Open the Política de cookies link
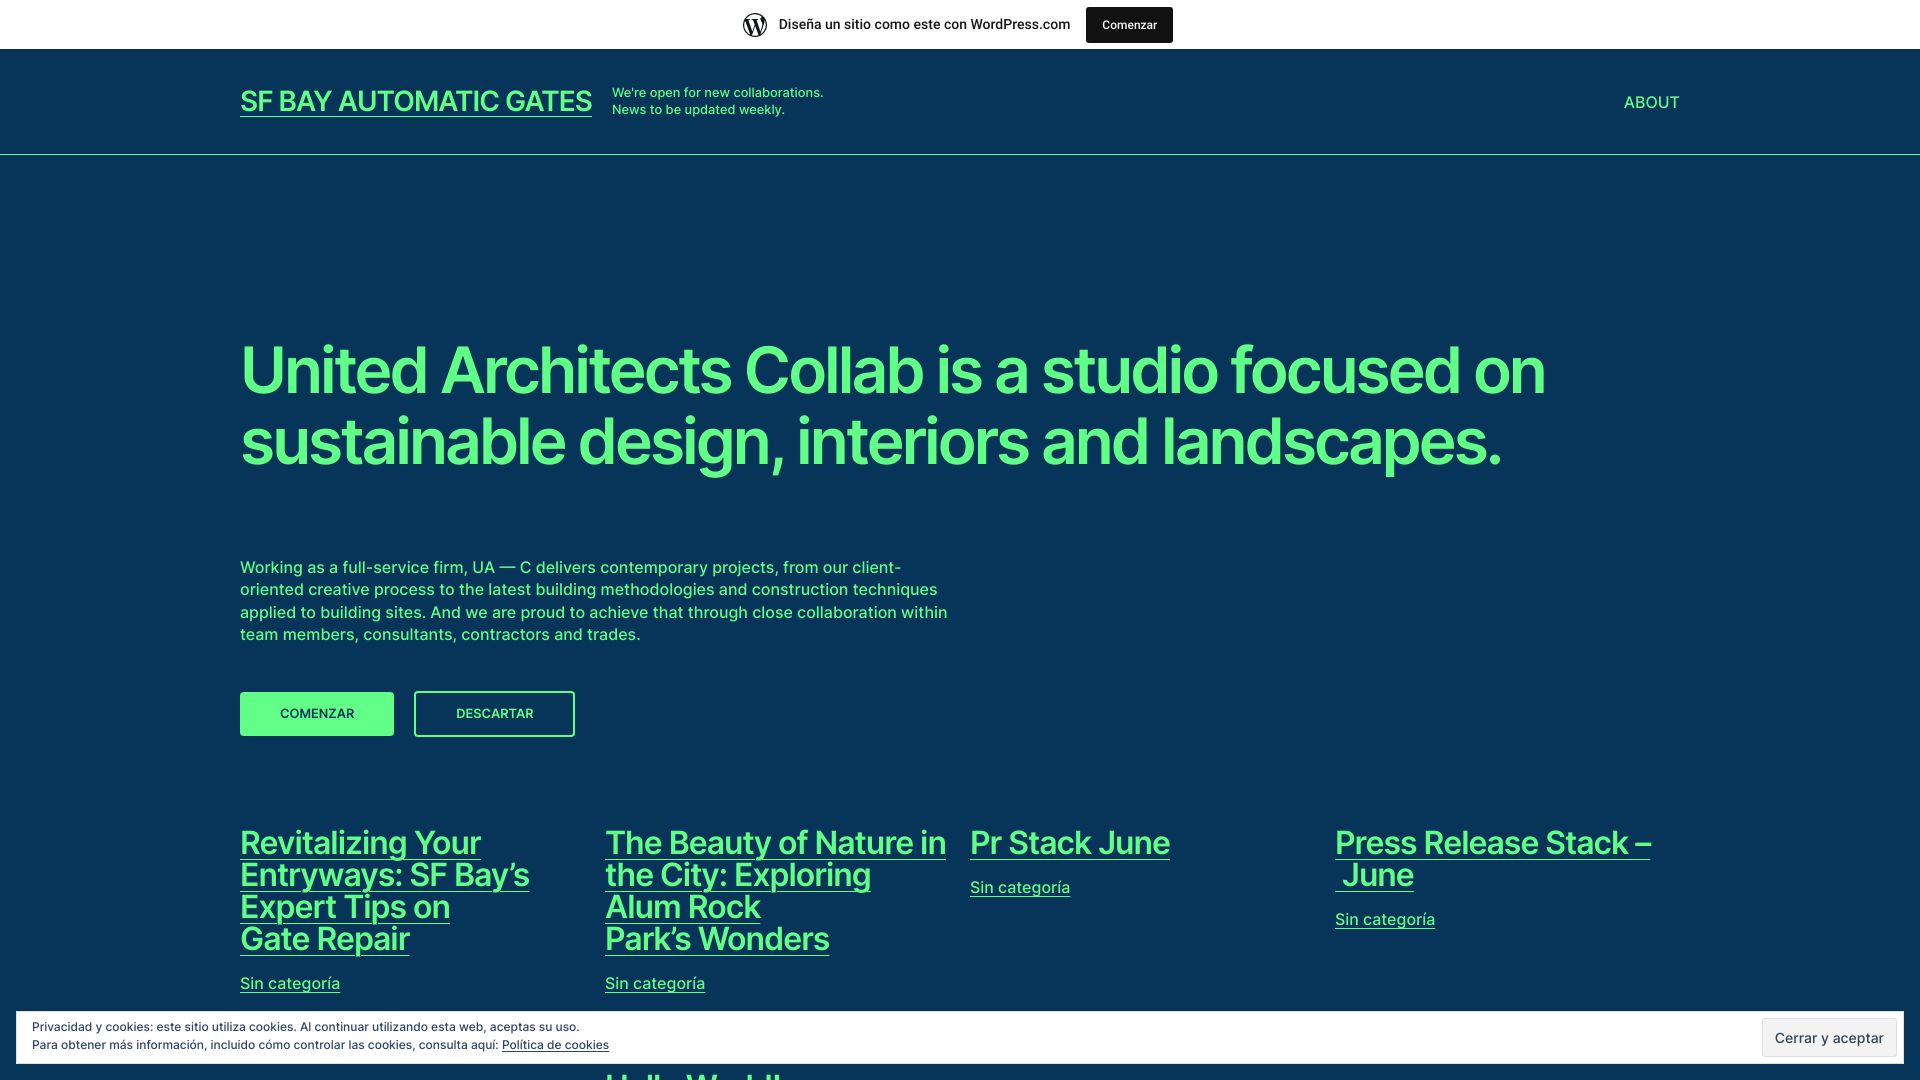The image size is (1920, 1080). coord(555,1045)
